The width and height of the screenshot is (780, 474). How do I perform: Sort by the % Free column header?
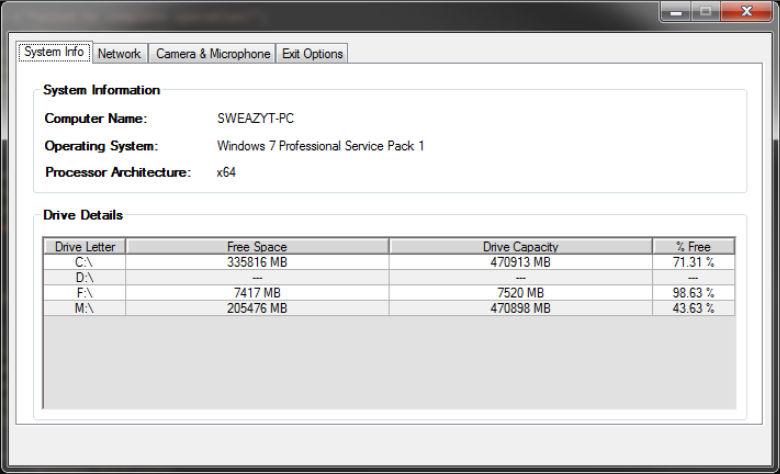(x=693, y=246)
